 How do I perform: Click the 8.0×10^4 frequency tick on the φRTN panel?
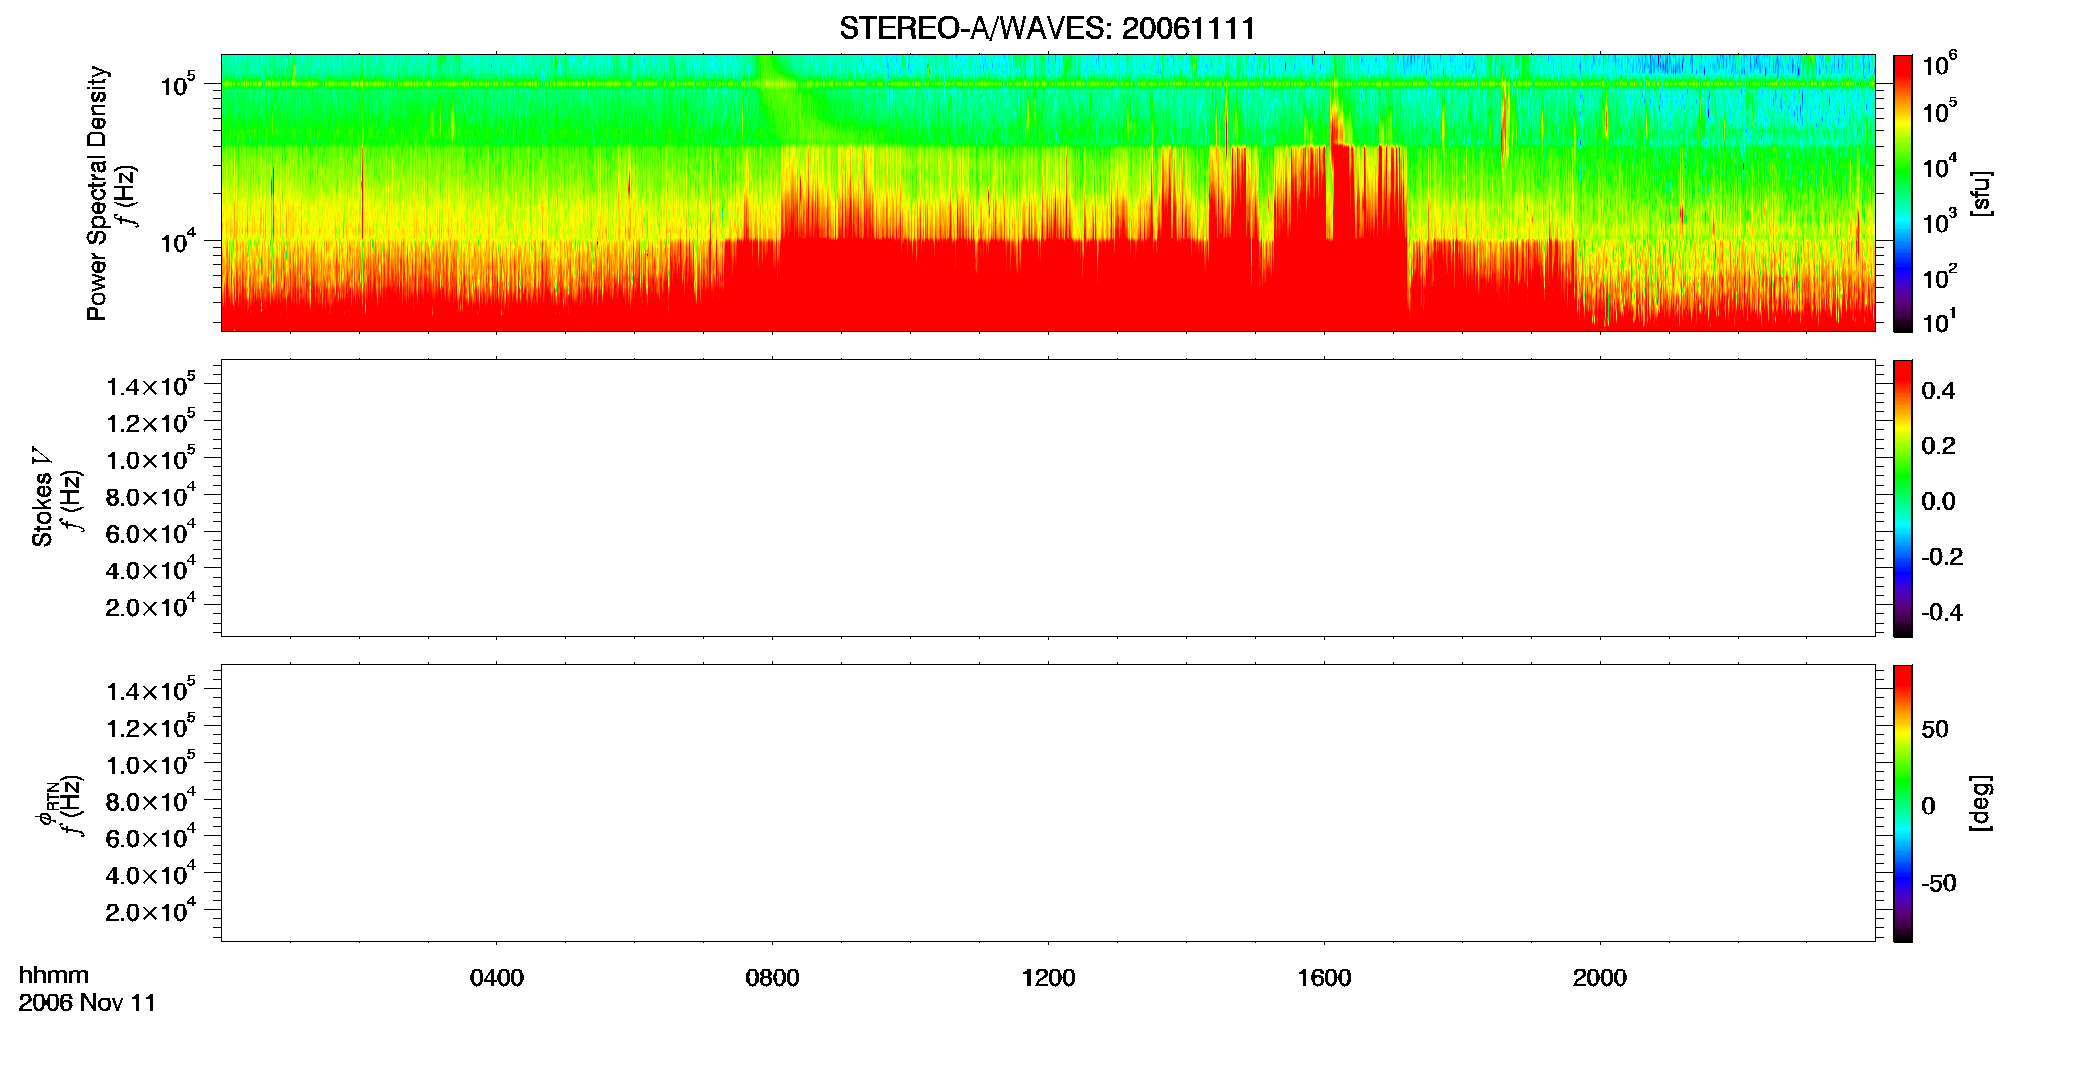151,801
